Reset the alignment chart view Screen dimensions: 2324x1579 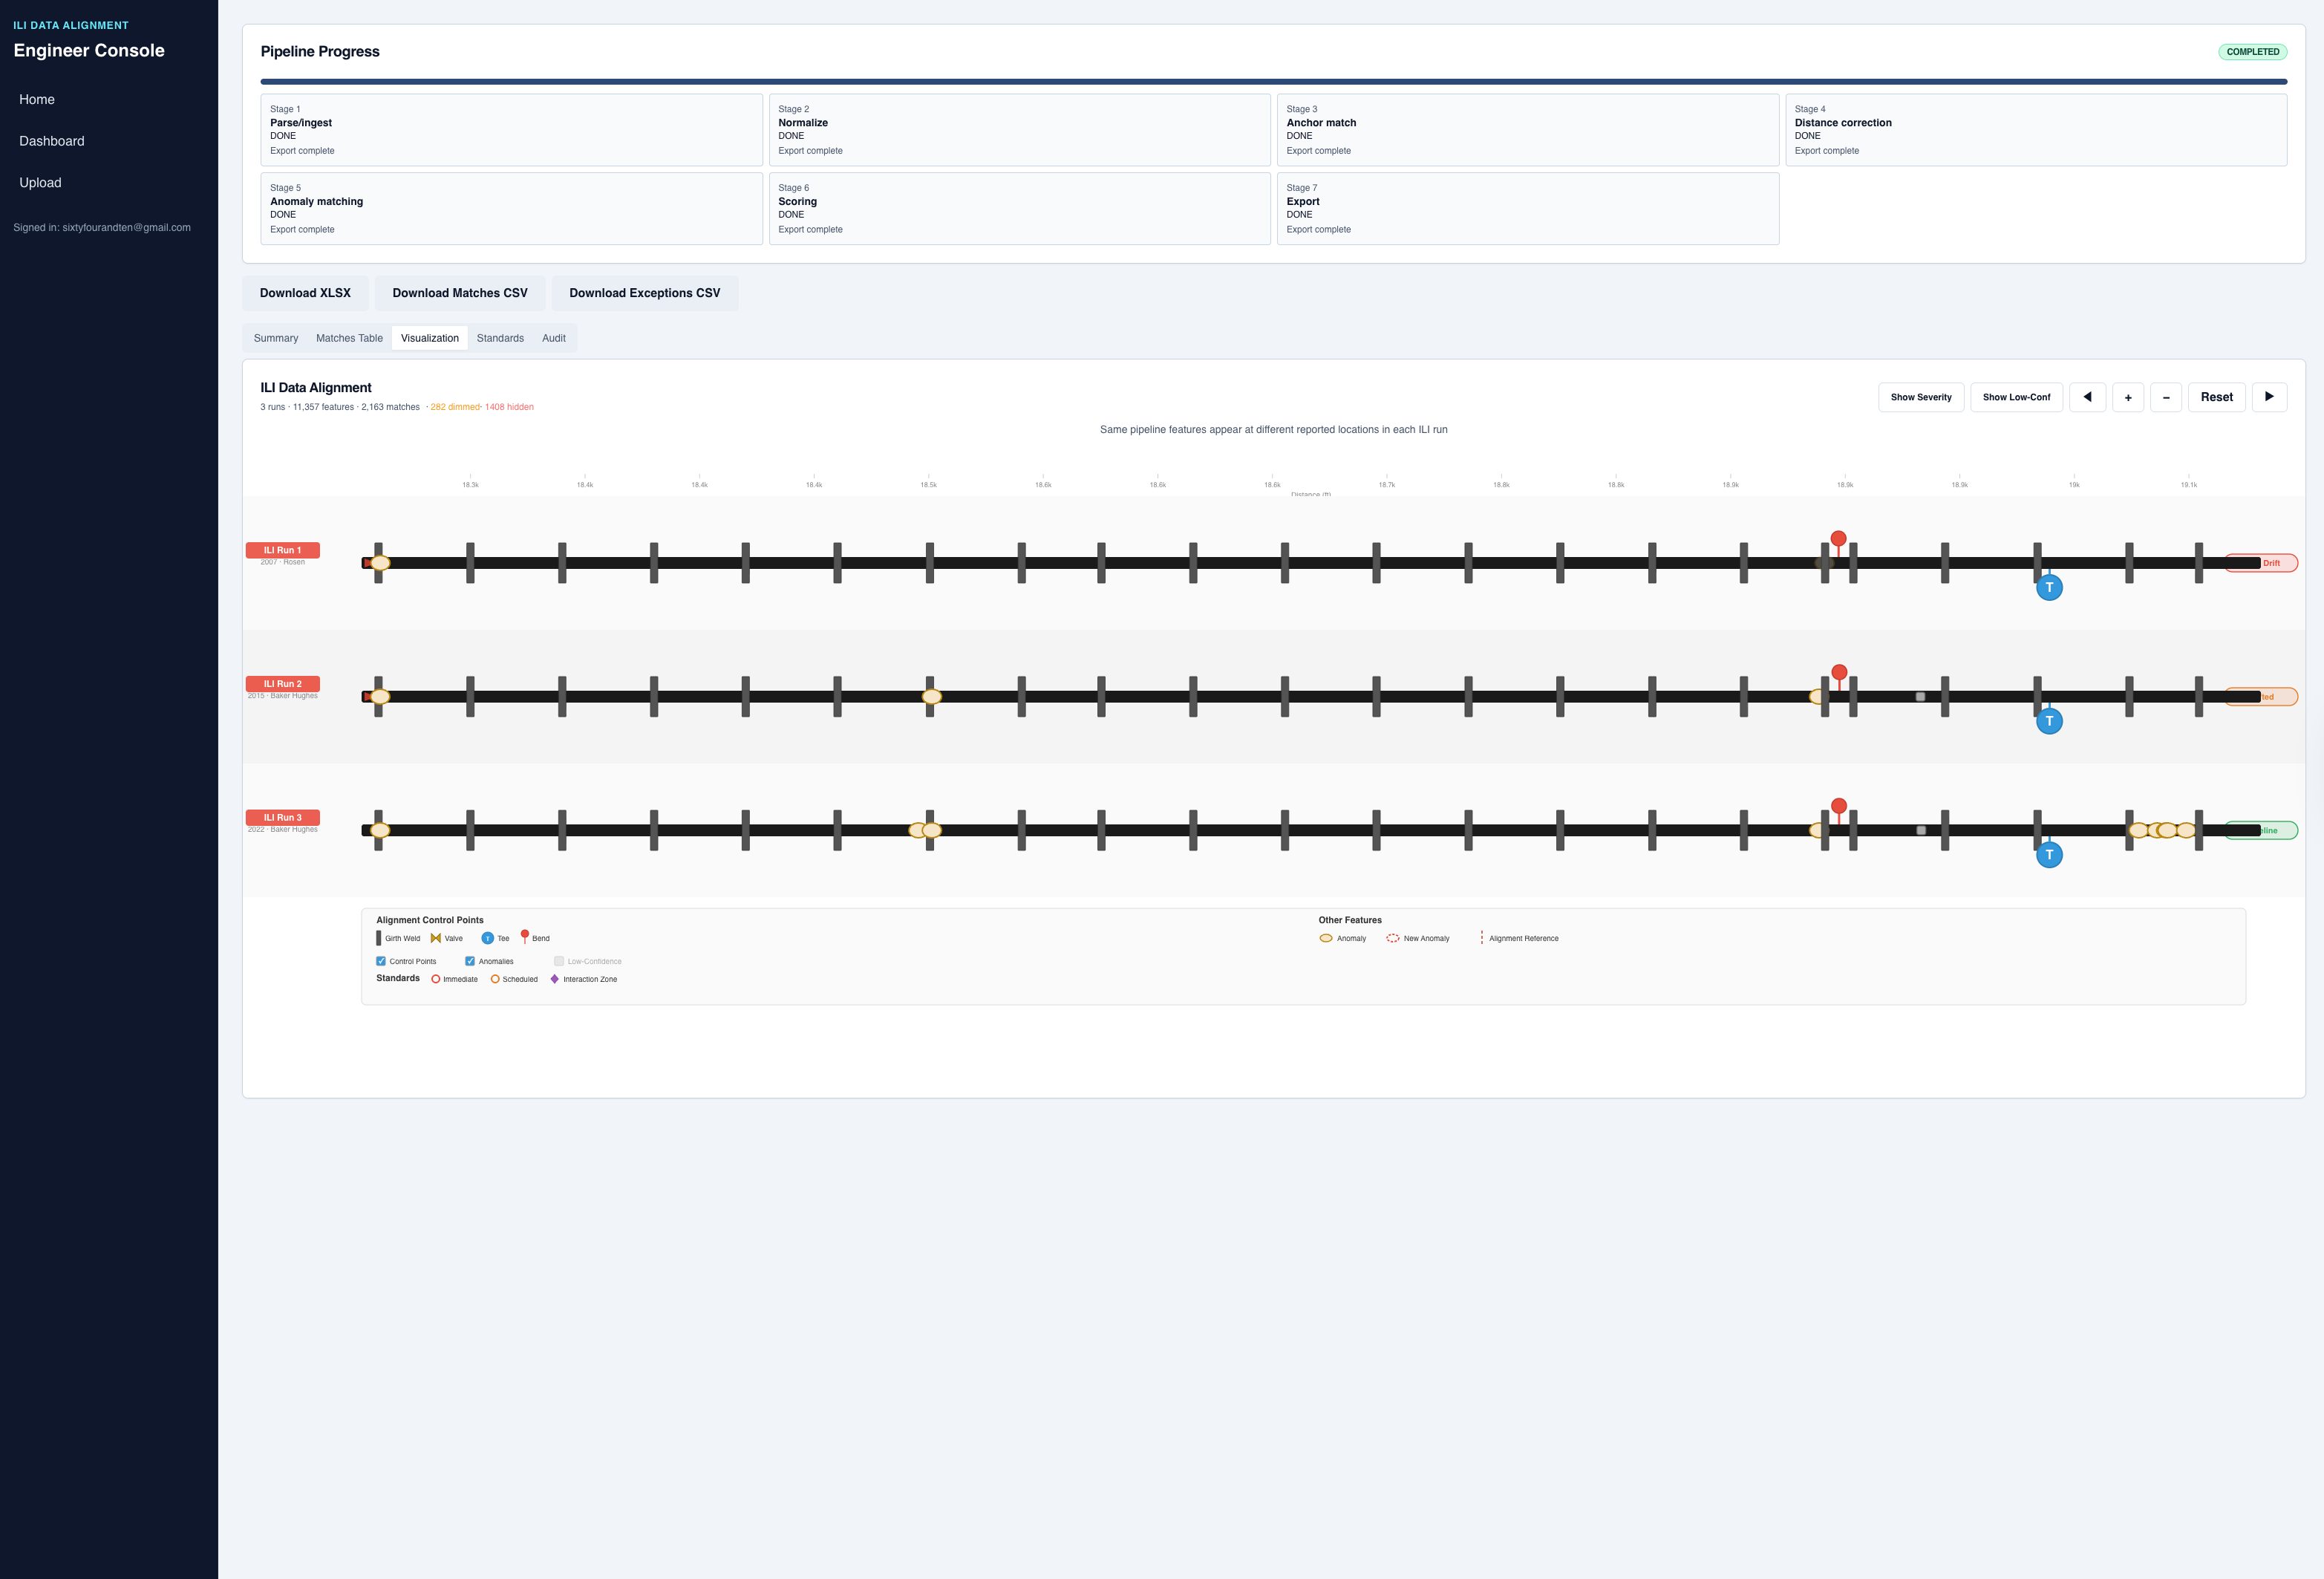(2216, 397)
